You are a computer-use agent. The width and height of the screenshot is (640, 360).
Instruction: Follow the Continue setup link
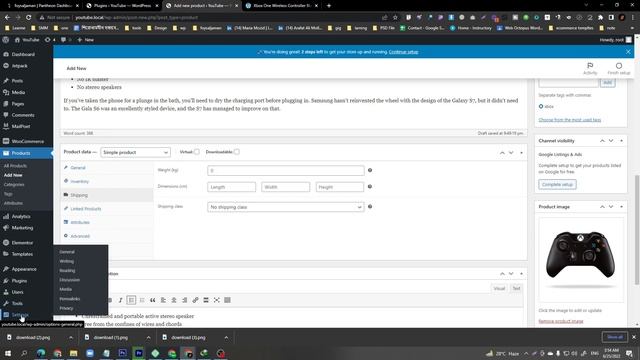click(403, 52)
